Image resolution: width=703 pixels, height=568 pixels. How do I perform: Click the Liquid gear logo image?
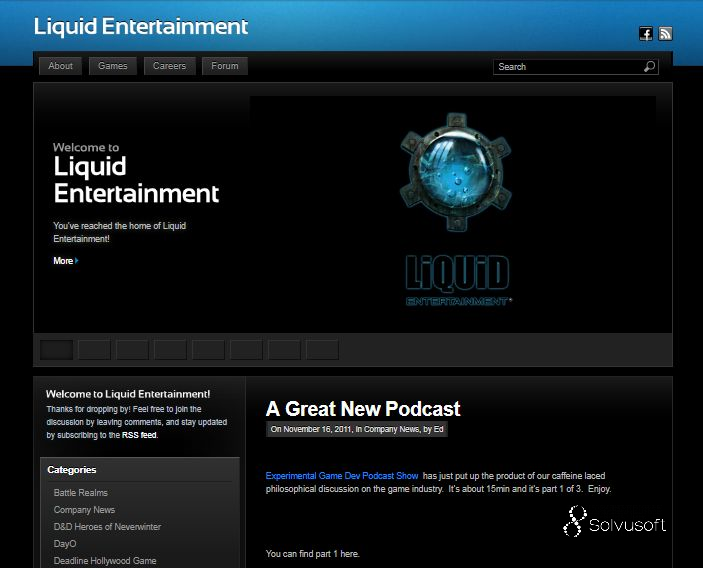(x=456, y=172)
